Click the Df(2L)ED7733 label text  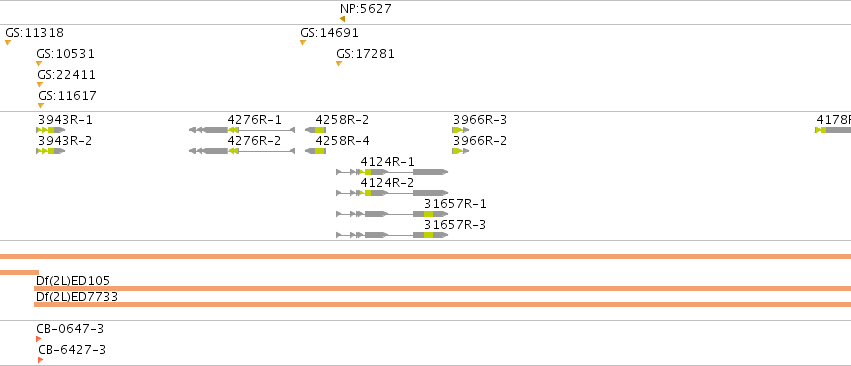click(x=77, y=297)
